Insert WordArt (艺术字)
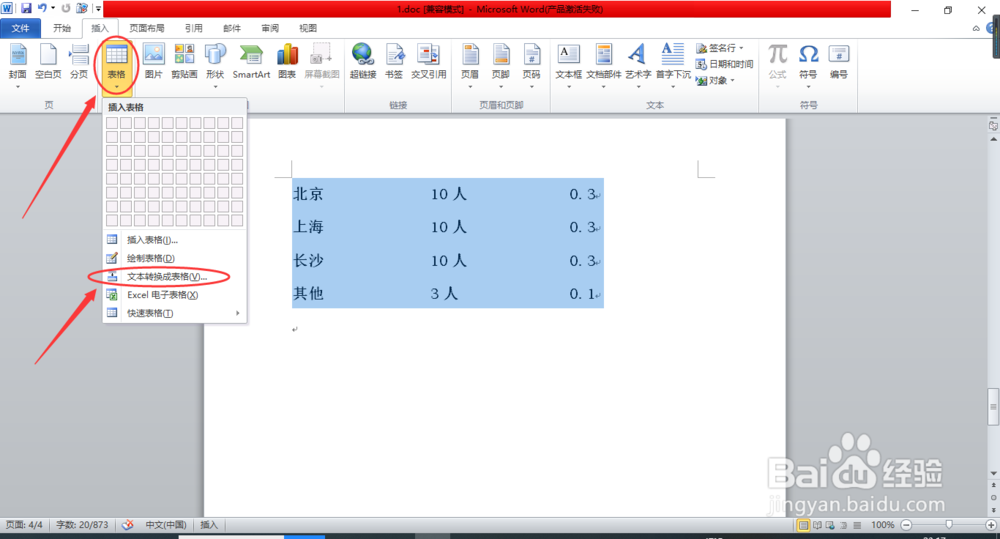Screen dimensions: 1000x539 638,64
